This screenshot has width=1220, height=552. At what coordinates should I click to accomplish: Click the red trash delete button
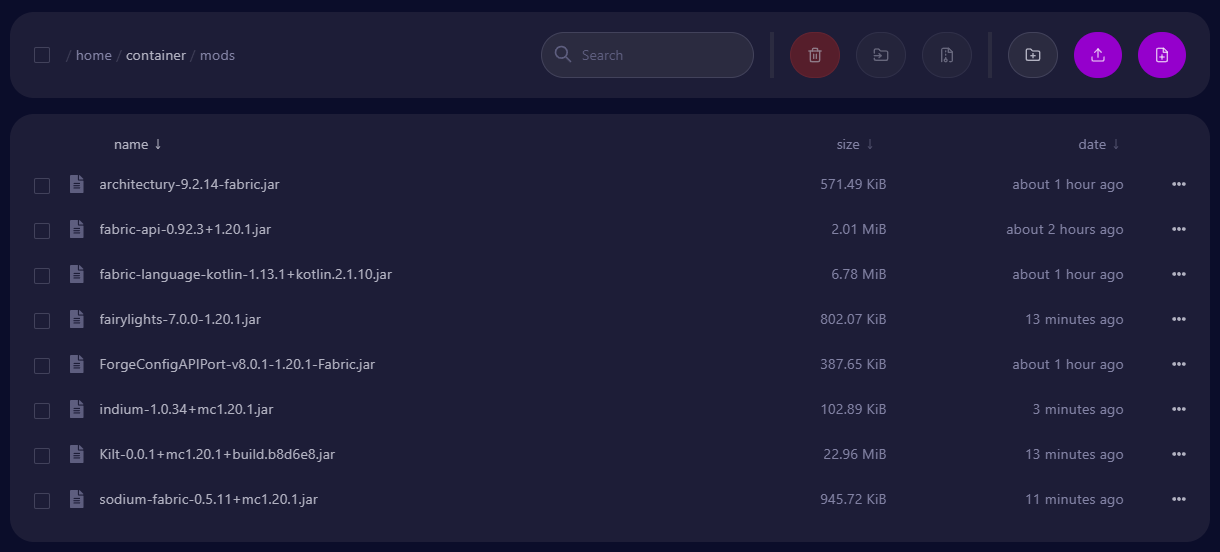pos(815,55)
